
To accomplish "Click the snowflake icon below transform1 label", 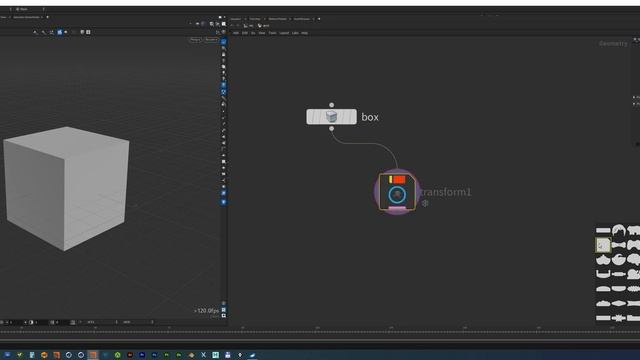I will [x=425, y=203].
